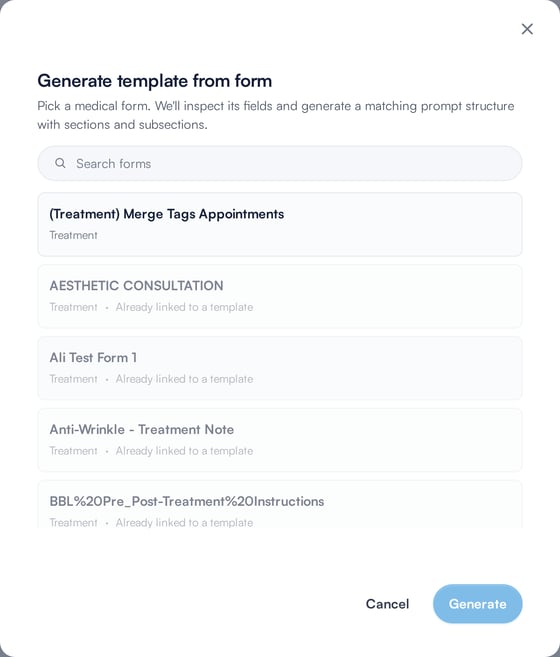
Task: Select (Treatment) Merge Tags Appointments form
Action: [x=280, y=224]
